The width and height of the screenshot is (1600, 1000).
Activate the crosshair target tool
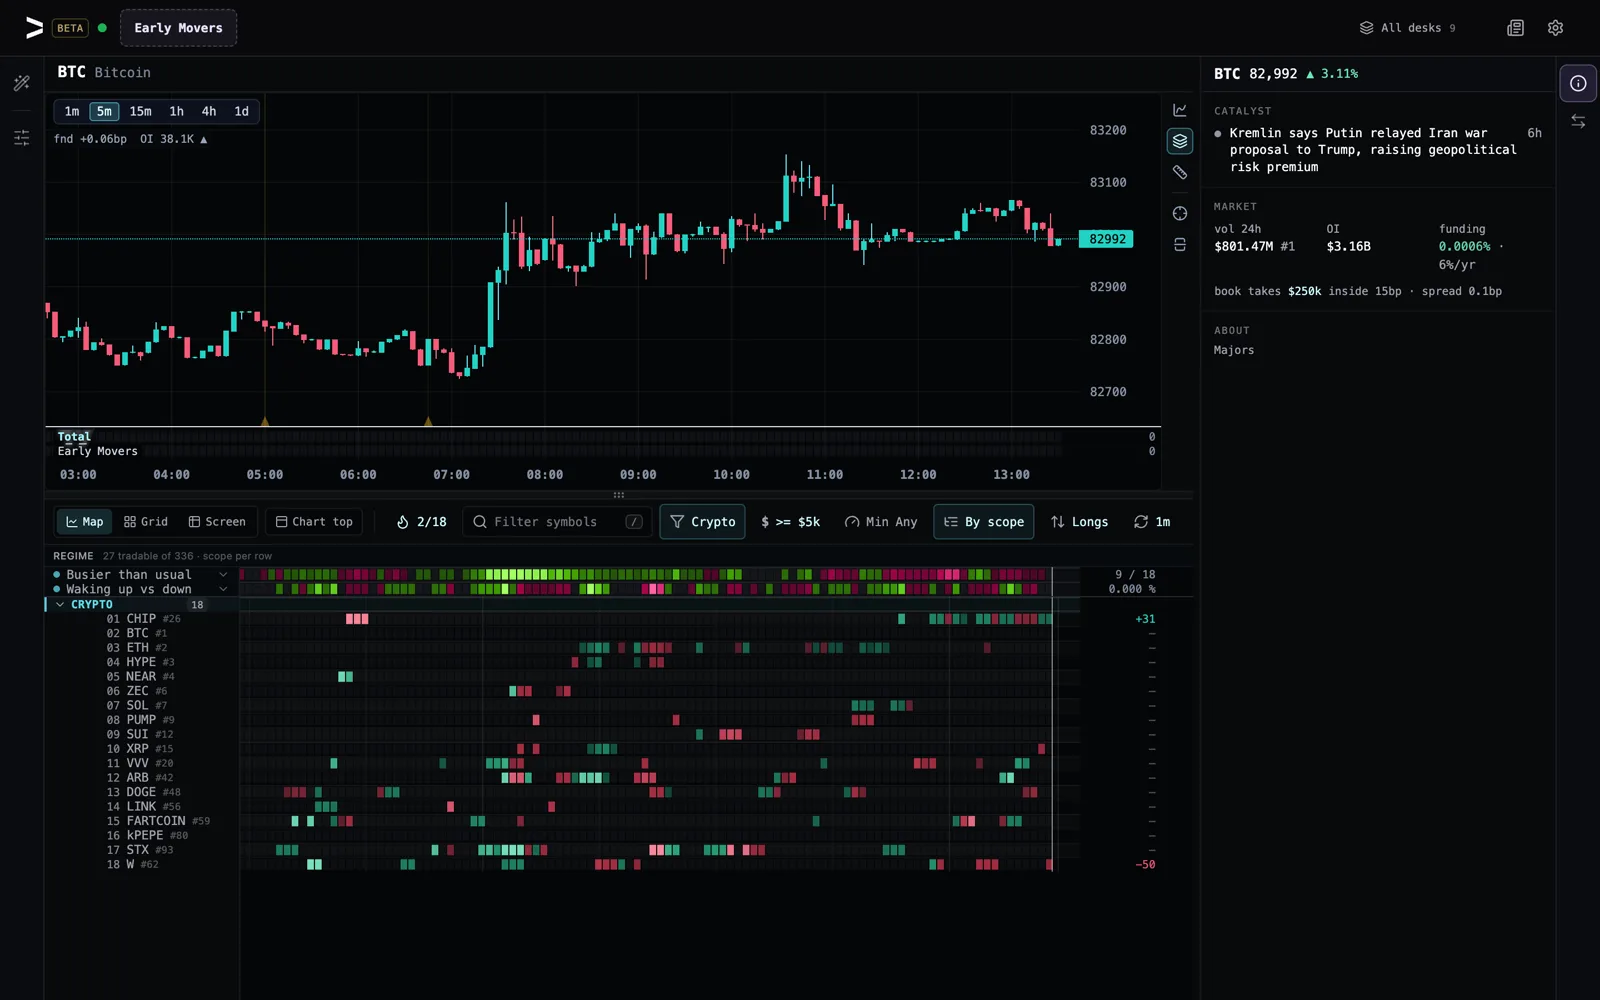1180,213
